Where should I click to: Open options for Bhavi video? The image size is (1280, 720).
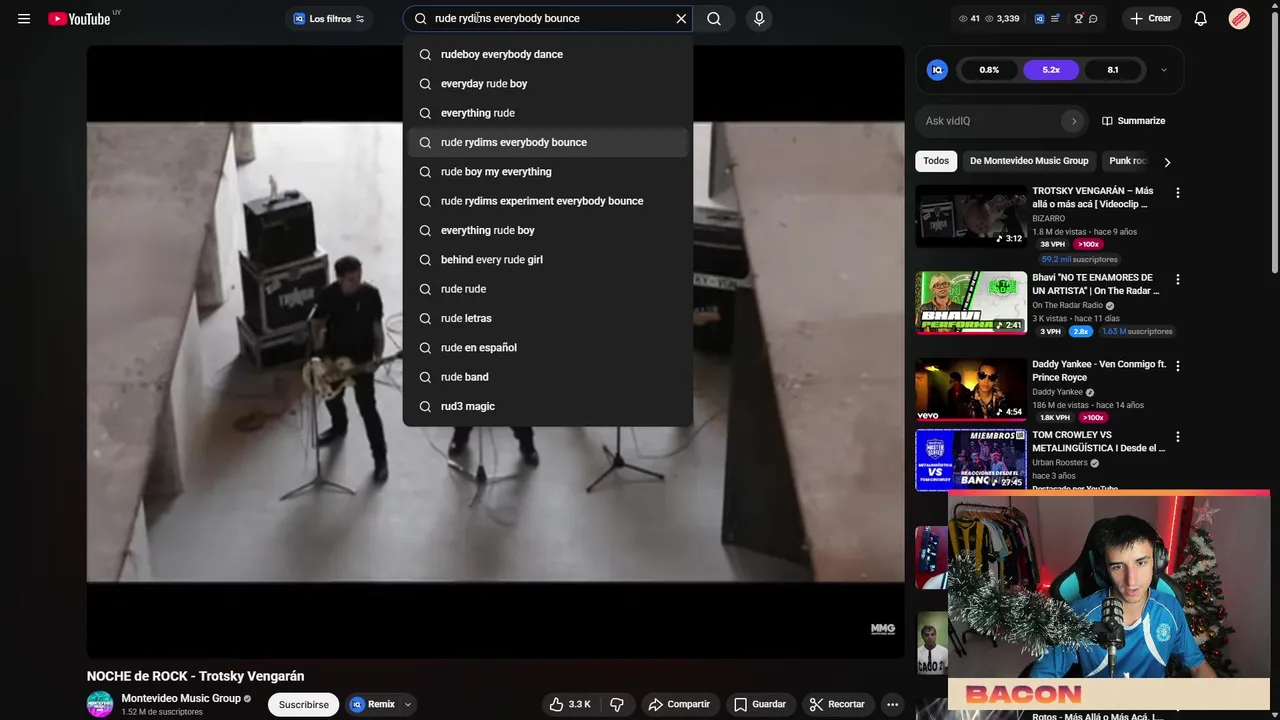[x=1177, y=279]
